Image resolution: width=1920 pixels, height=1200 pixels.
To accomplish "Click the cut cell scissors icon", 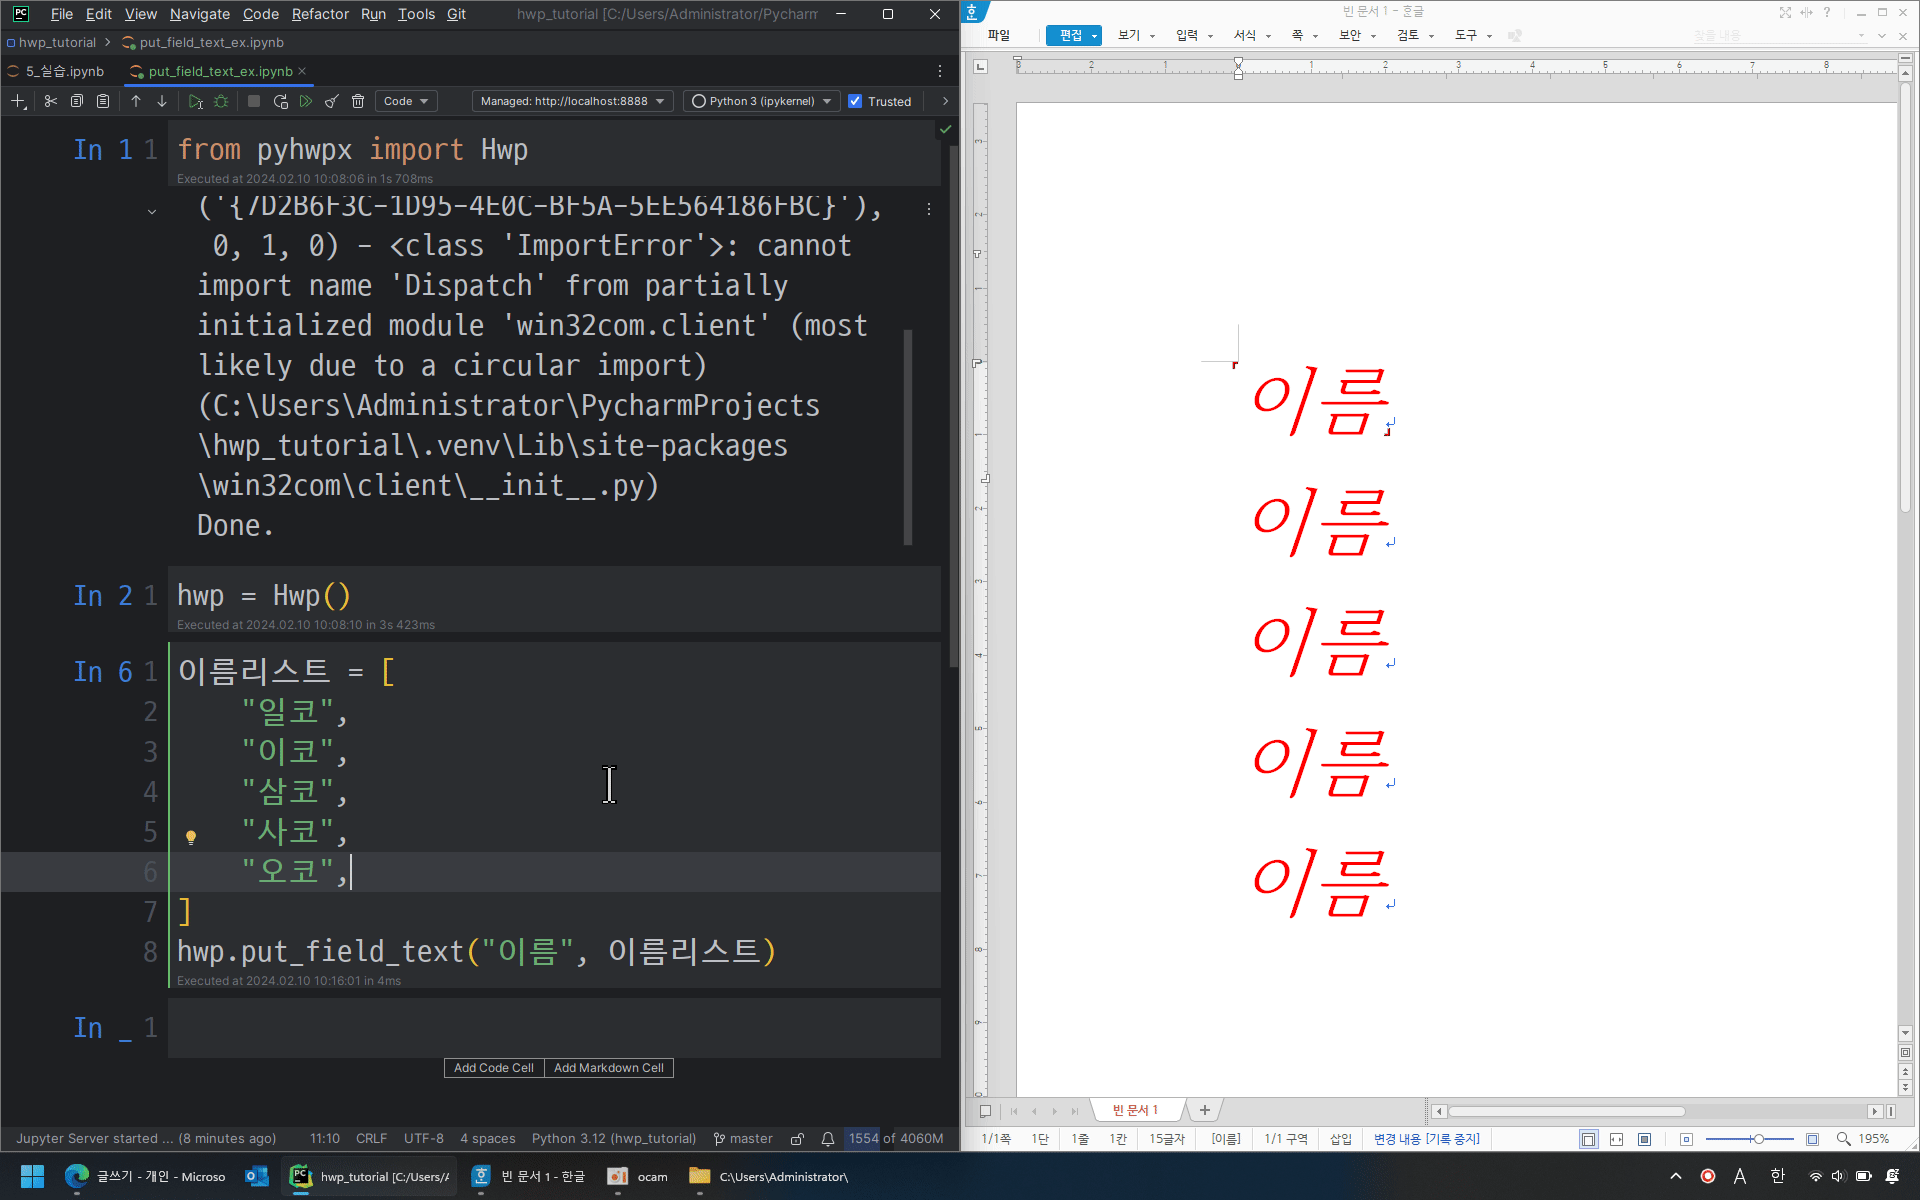I will coord(50,101).
